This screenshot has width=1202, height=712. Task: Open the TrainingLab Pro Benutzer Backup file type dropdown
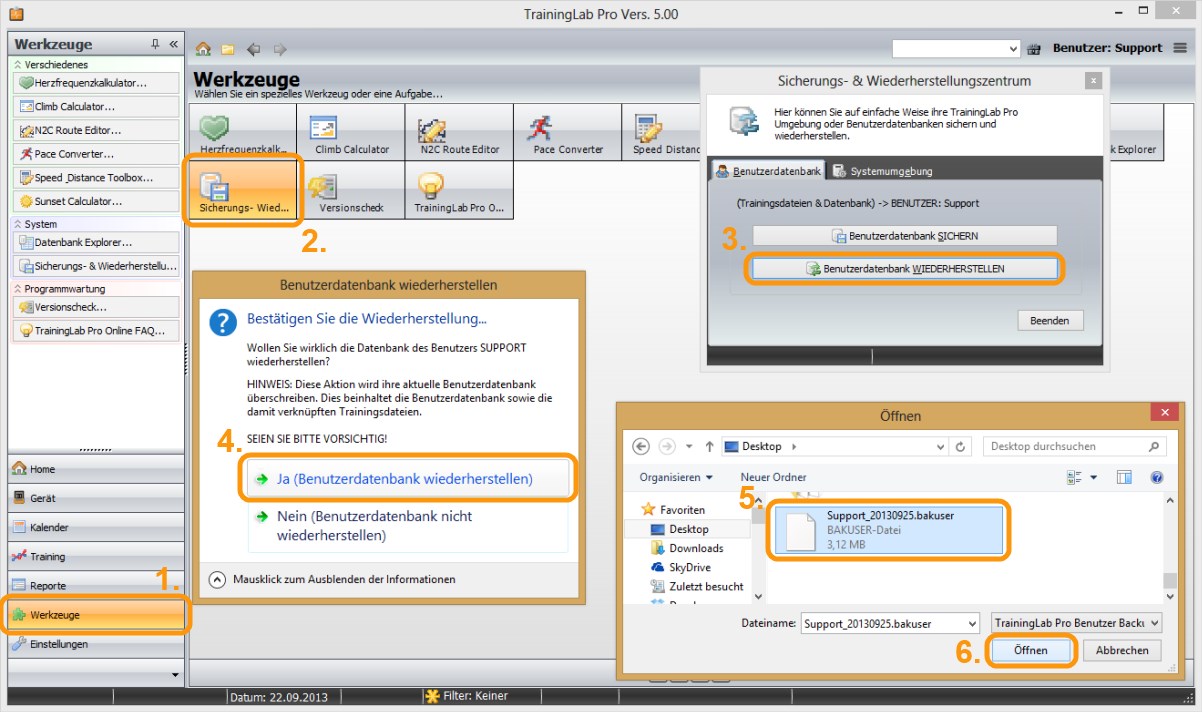click(1077, 623)
